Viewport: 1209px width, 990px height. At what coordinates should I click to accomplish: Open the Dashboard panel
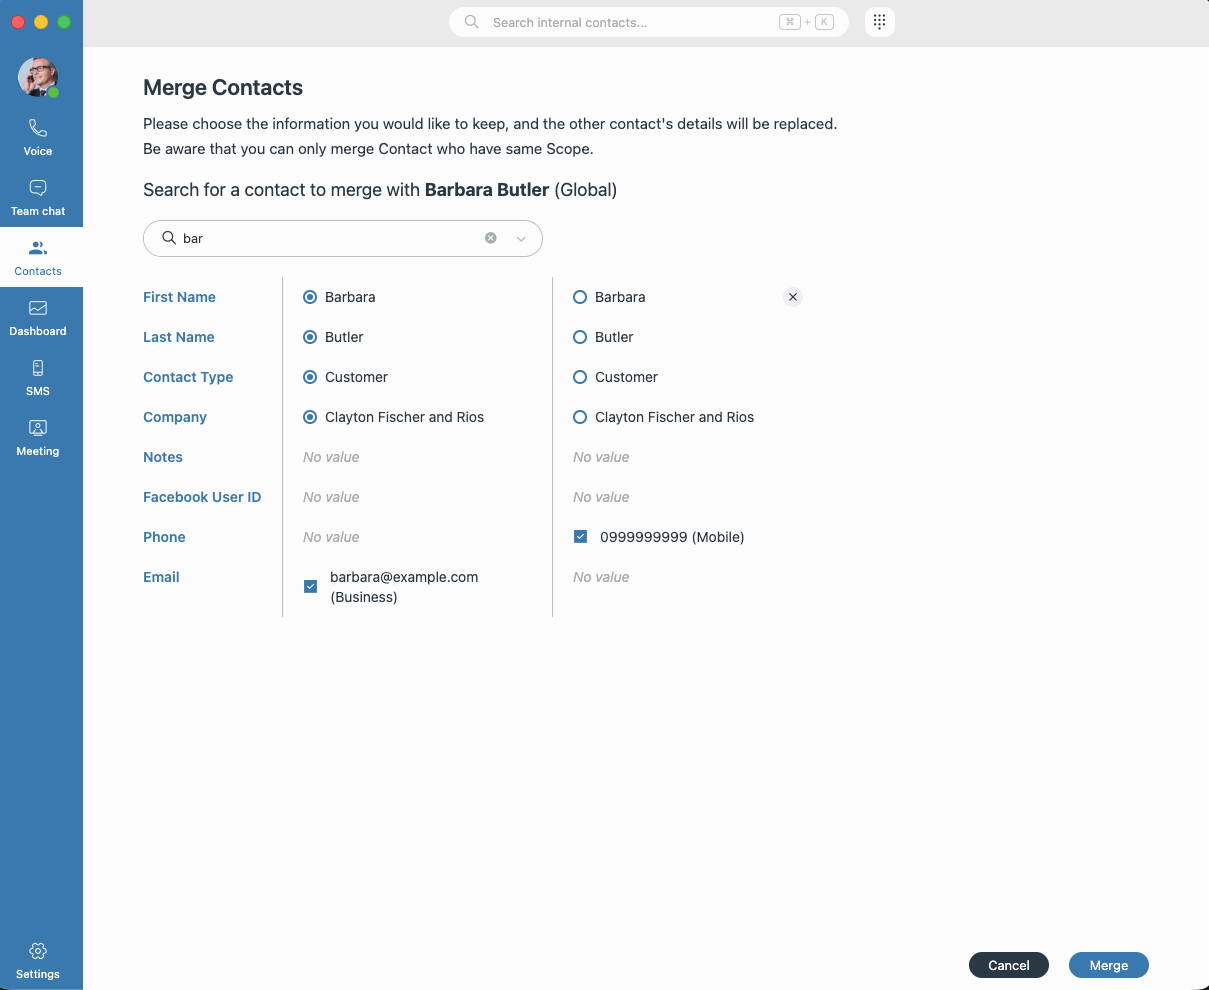(37, 317)
